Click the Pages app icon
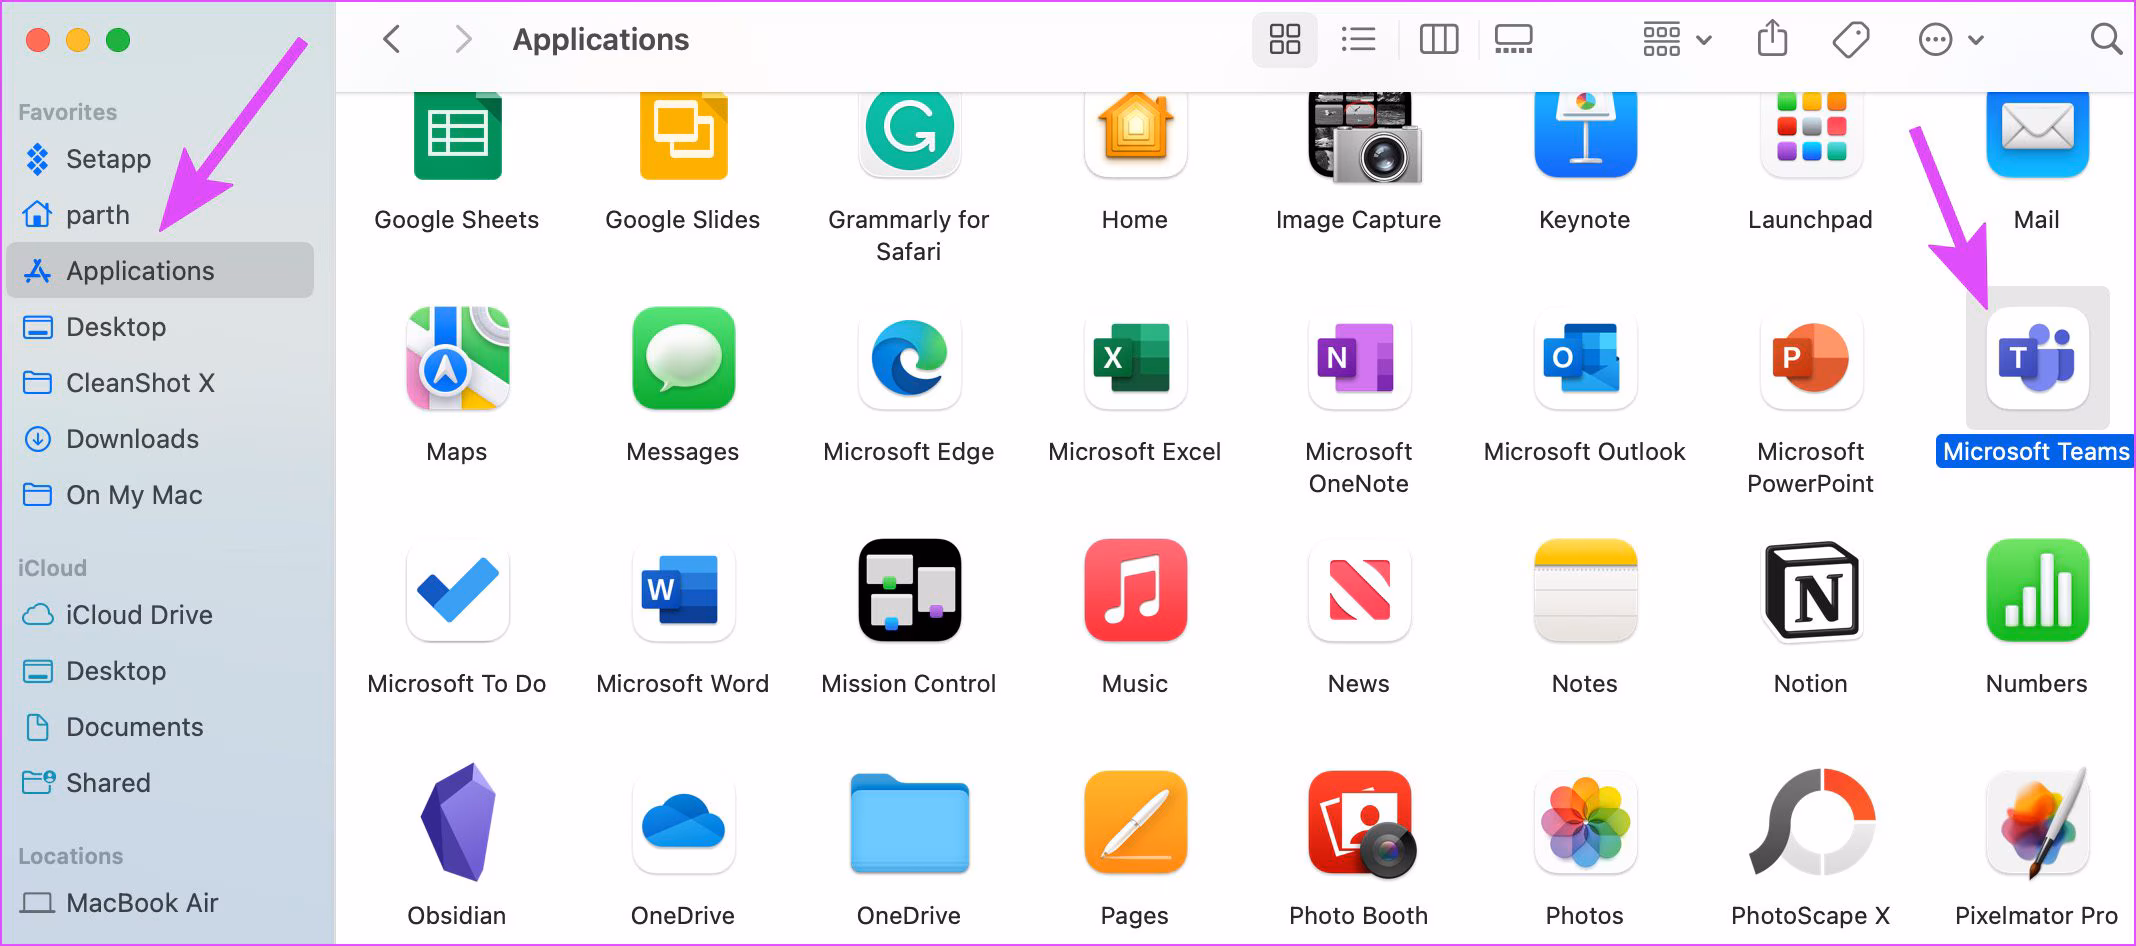 (1135, 822)
